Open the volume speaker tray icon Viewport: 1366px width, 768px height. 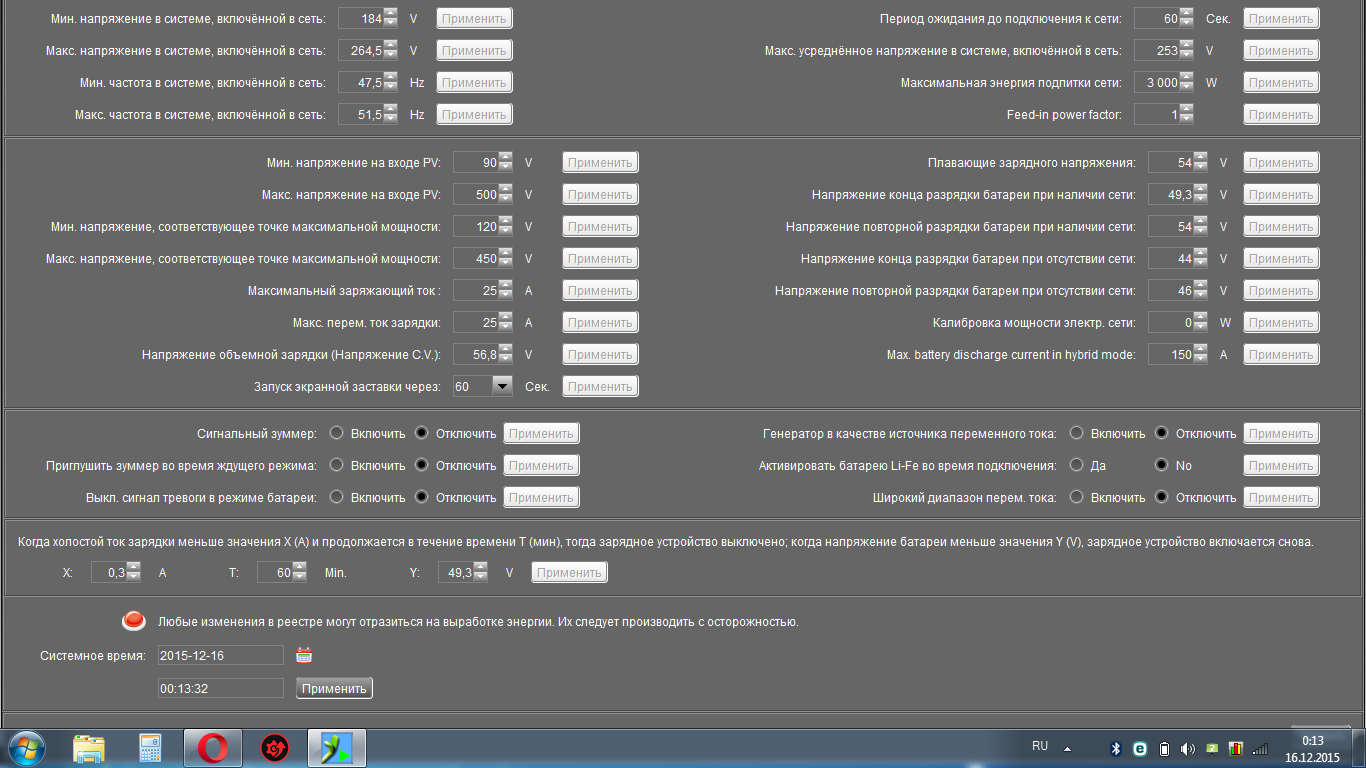tap(1188, 748)
